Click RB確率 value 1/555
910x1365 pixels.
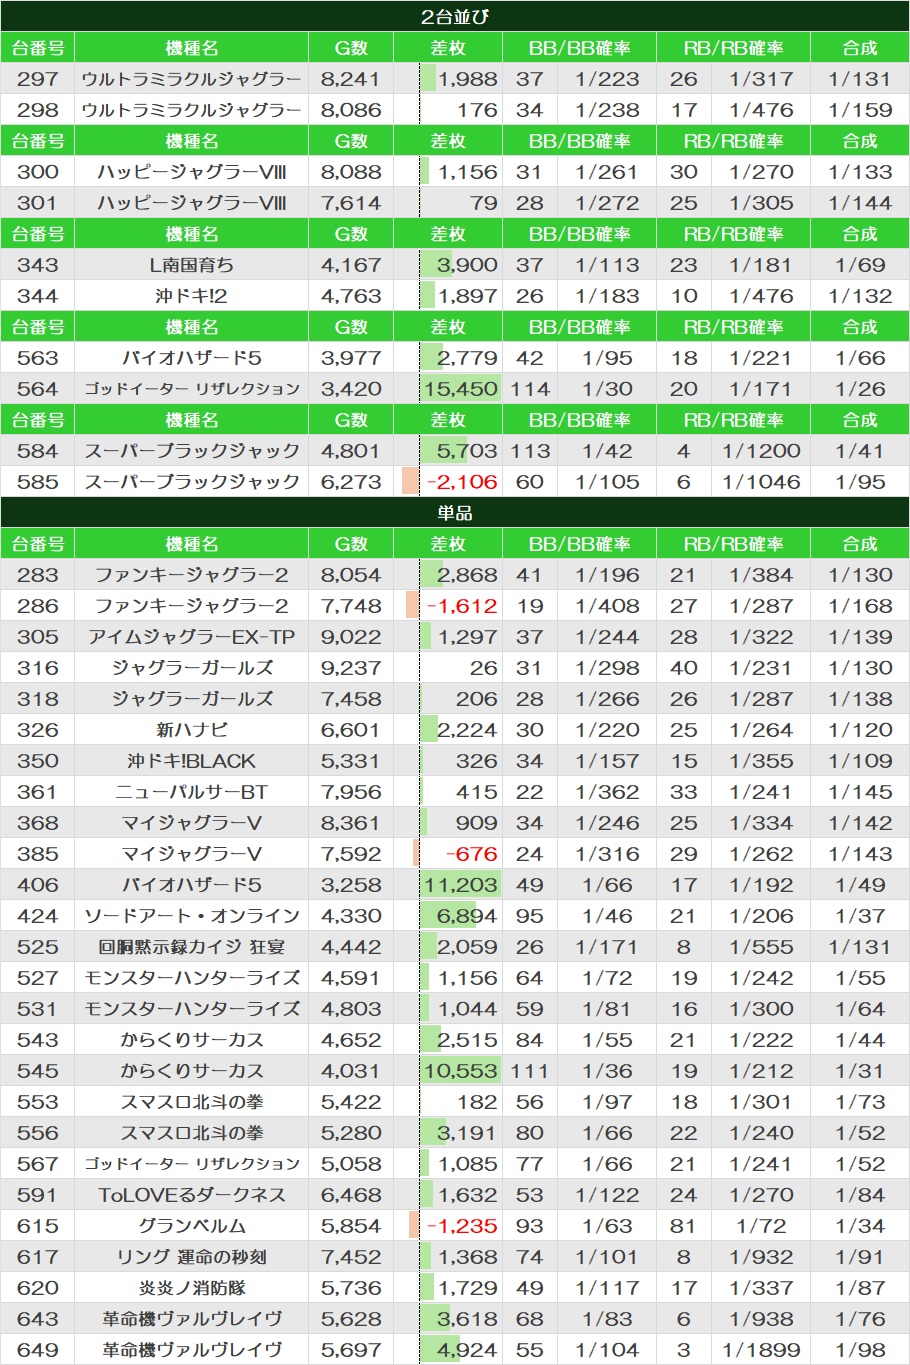(x=761, y=947)
